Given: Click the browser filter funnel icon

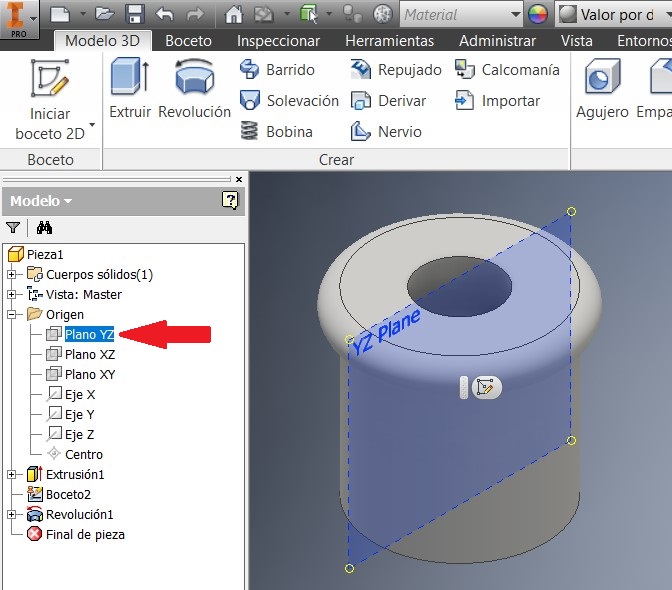Looking at the screenshot, I should click(13, 228).
